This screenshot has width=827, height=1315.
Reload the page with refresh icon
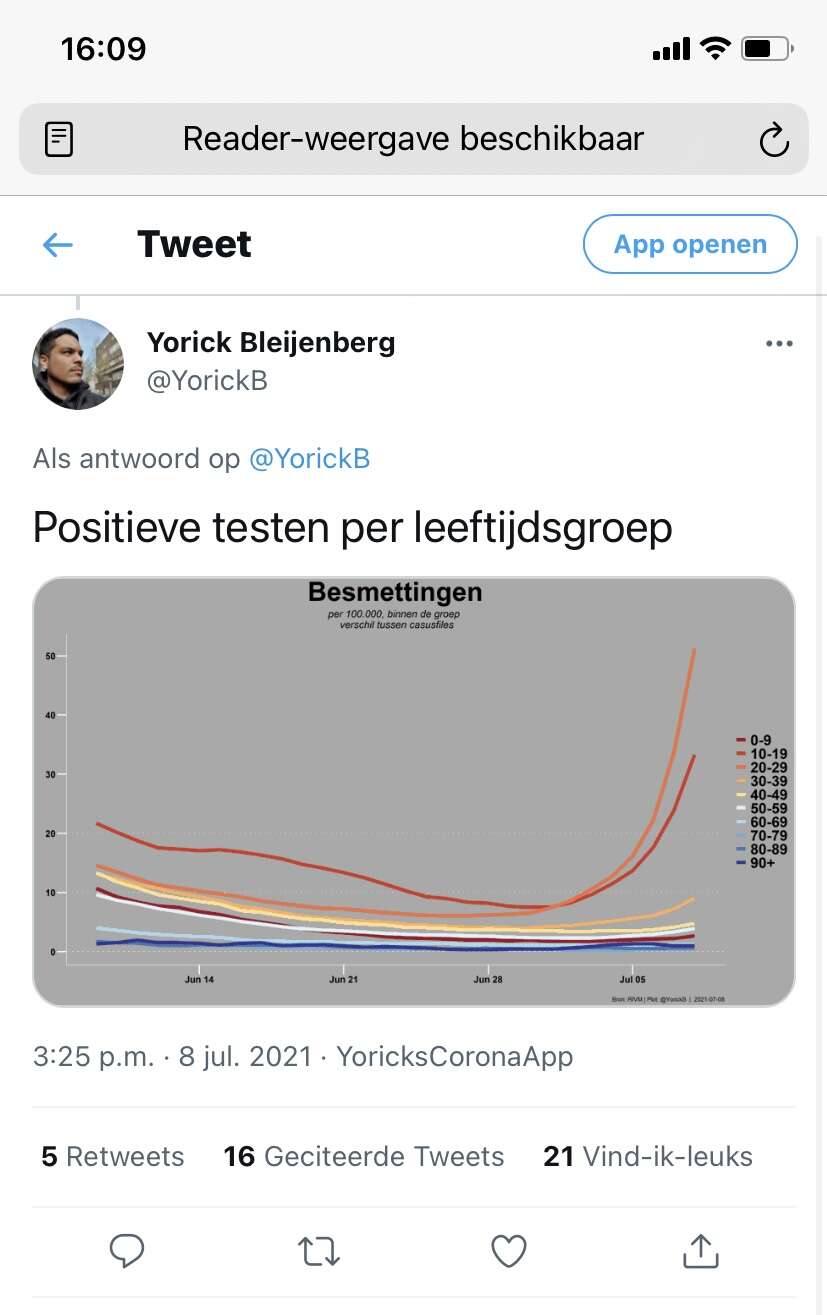pos(774,140)
